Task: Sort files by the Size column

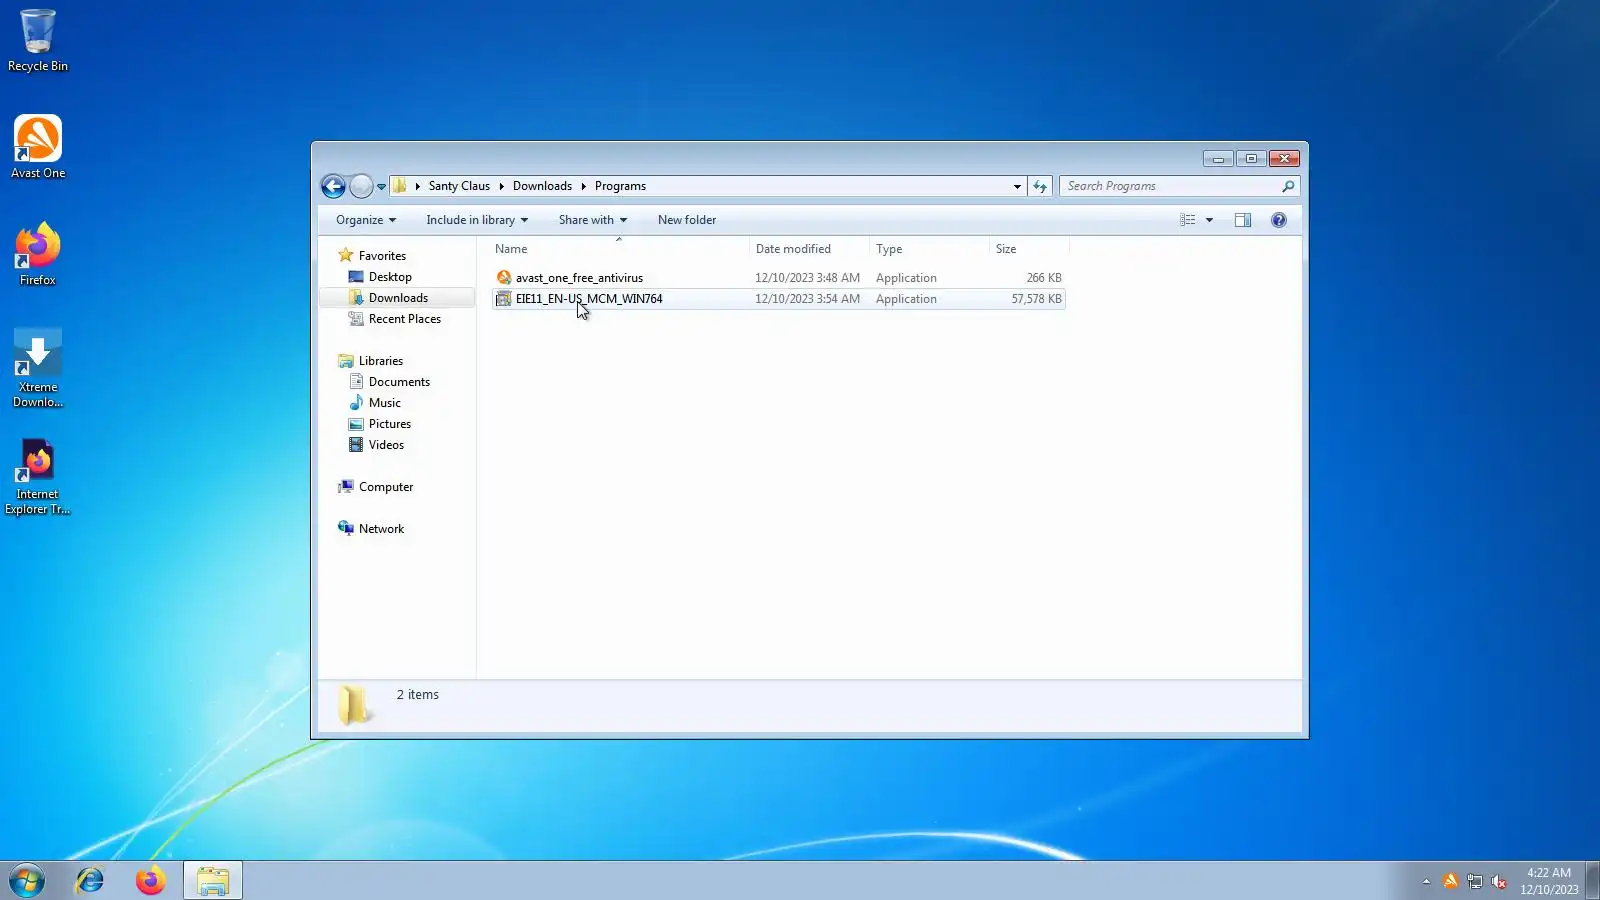Action: (1029, 249)
